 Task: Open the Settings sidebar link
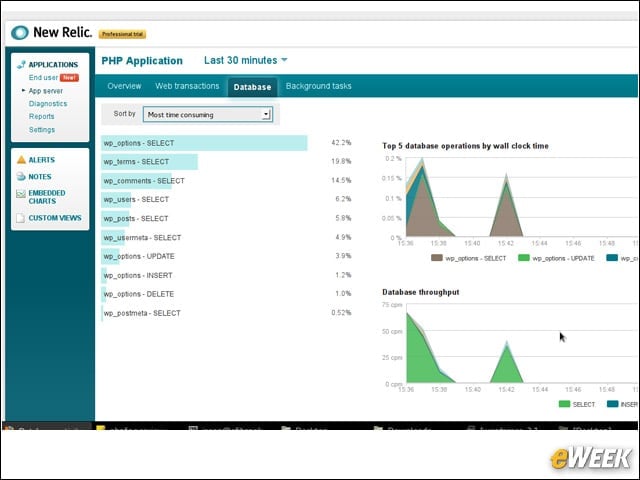coord(42,130)
